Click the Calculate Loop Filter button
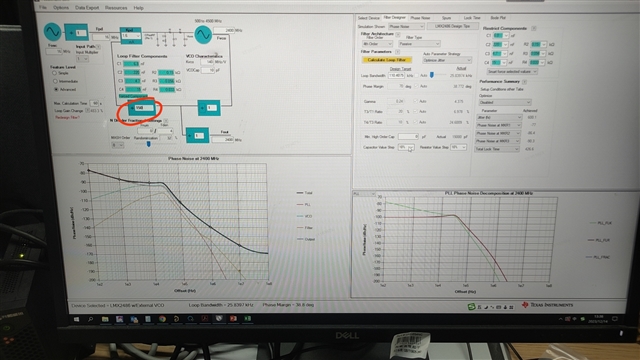The image size is (640, 360). click(x=387, y=60)
